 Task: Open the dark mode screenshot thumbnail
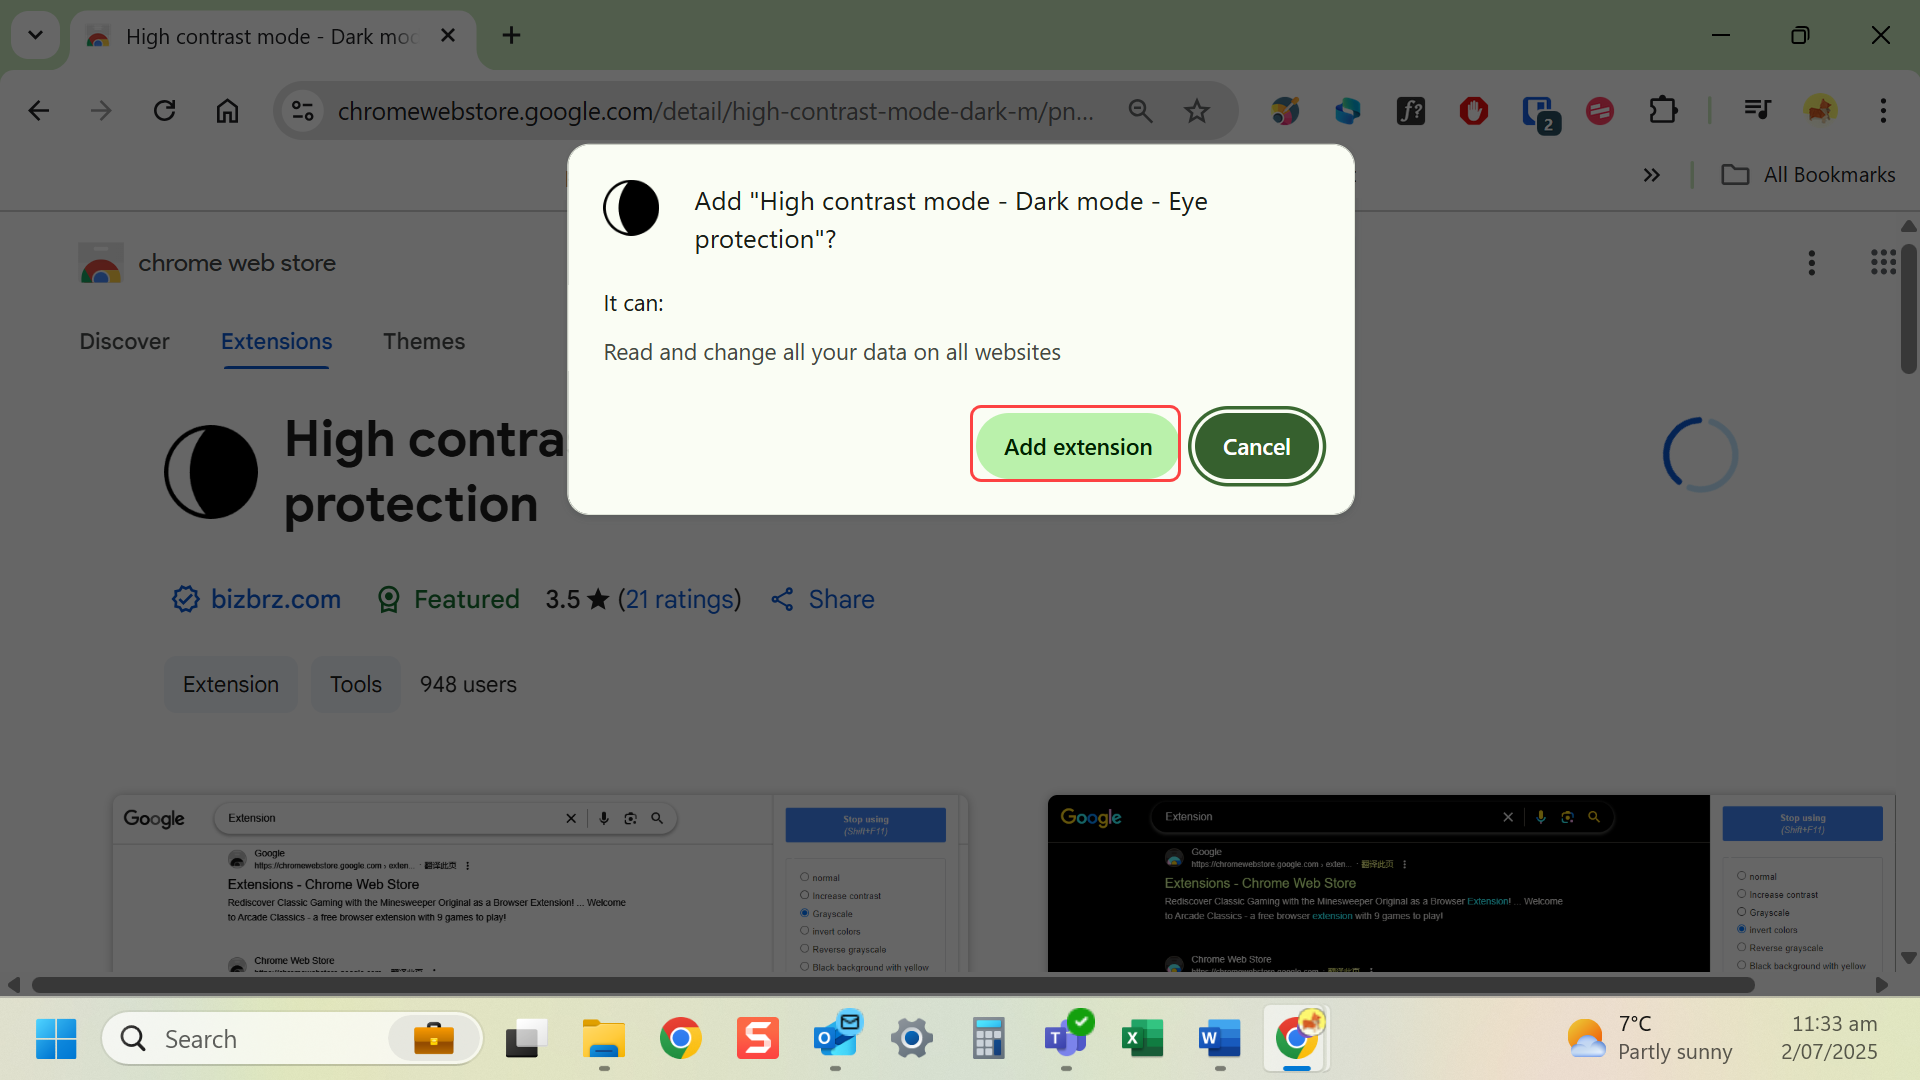pos(1471,884)
